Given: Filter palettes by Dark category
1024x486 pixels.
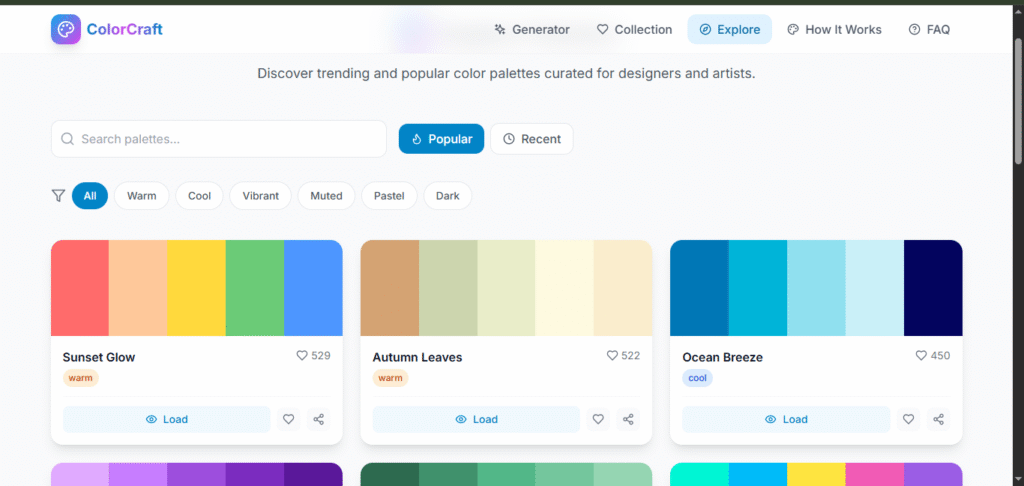Looking at the screenshot, I should (447, 196).
